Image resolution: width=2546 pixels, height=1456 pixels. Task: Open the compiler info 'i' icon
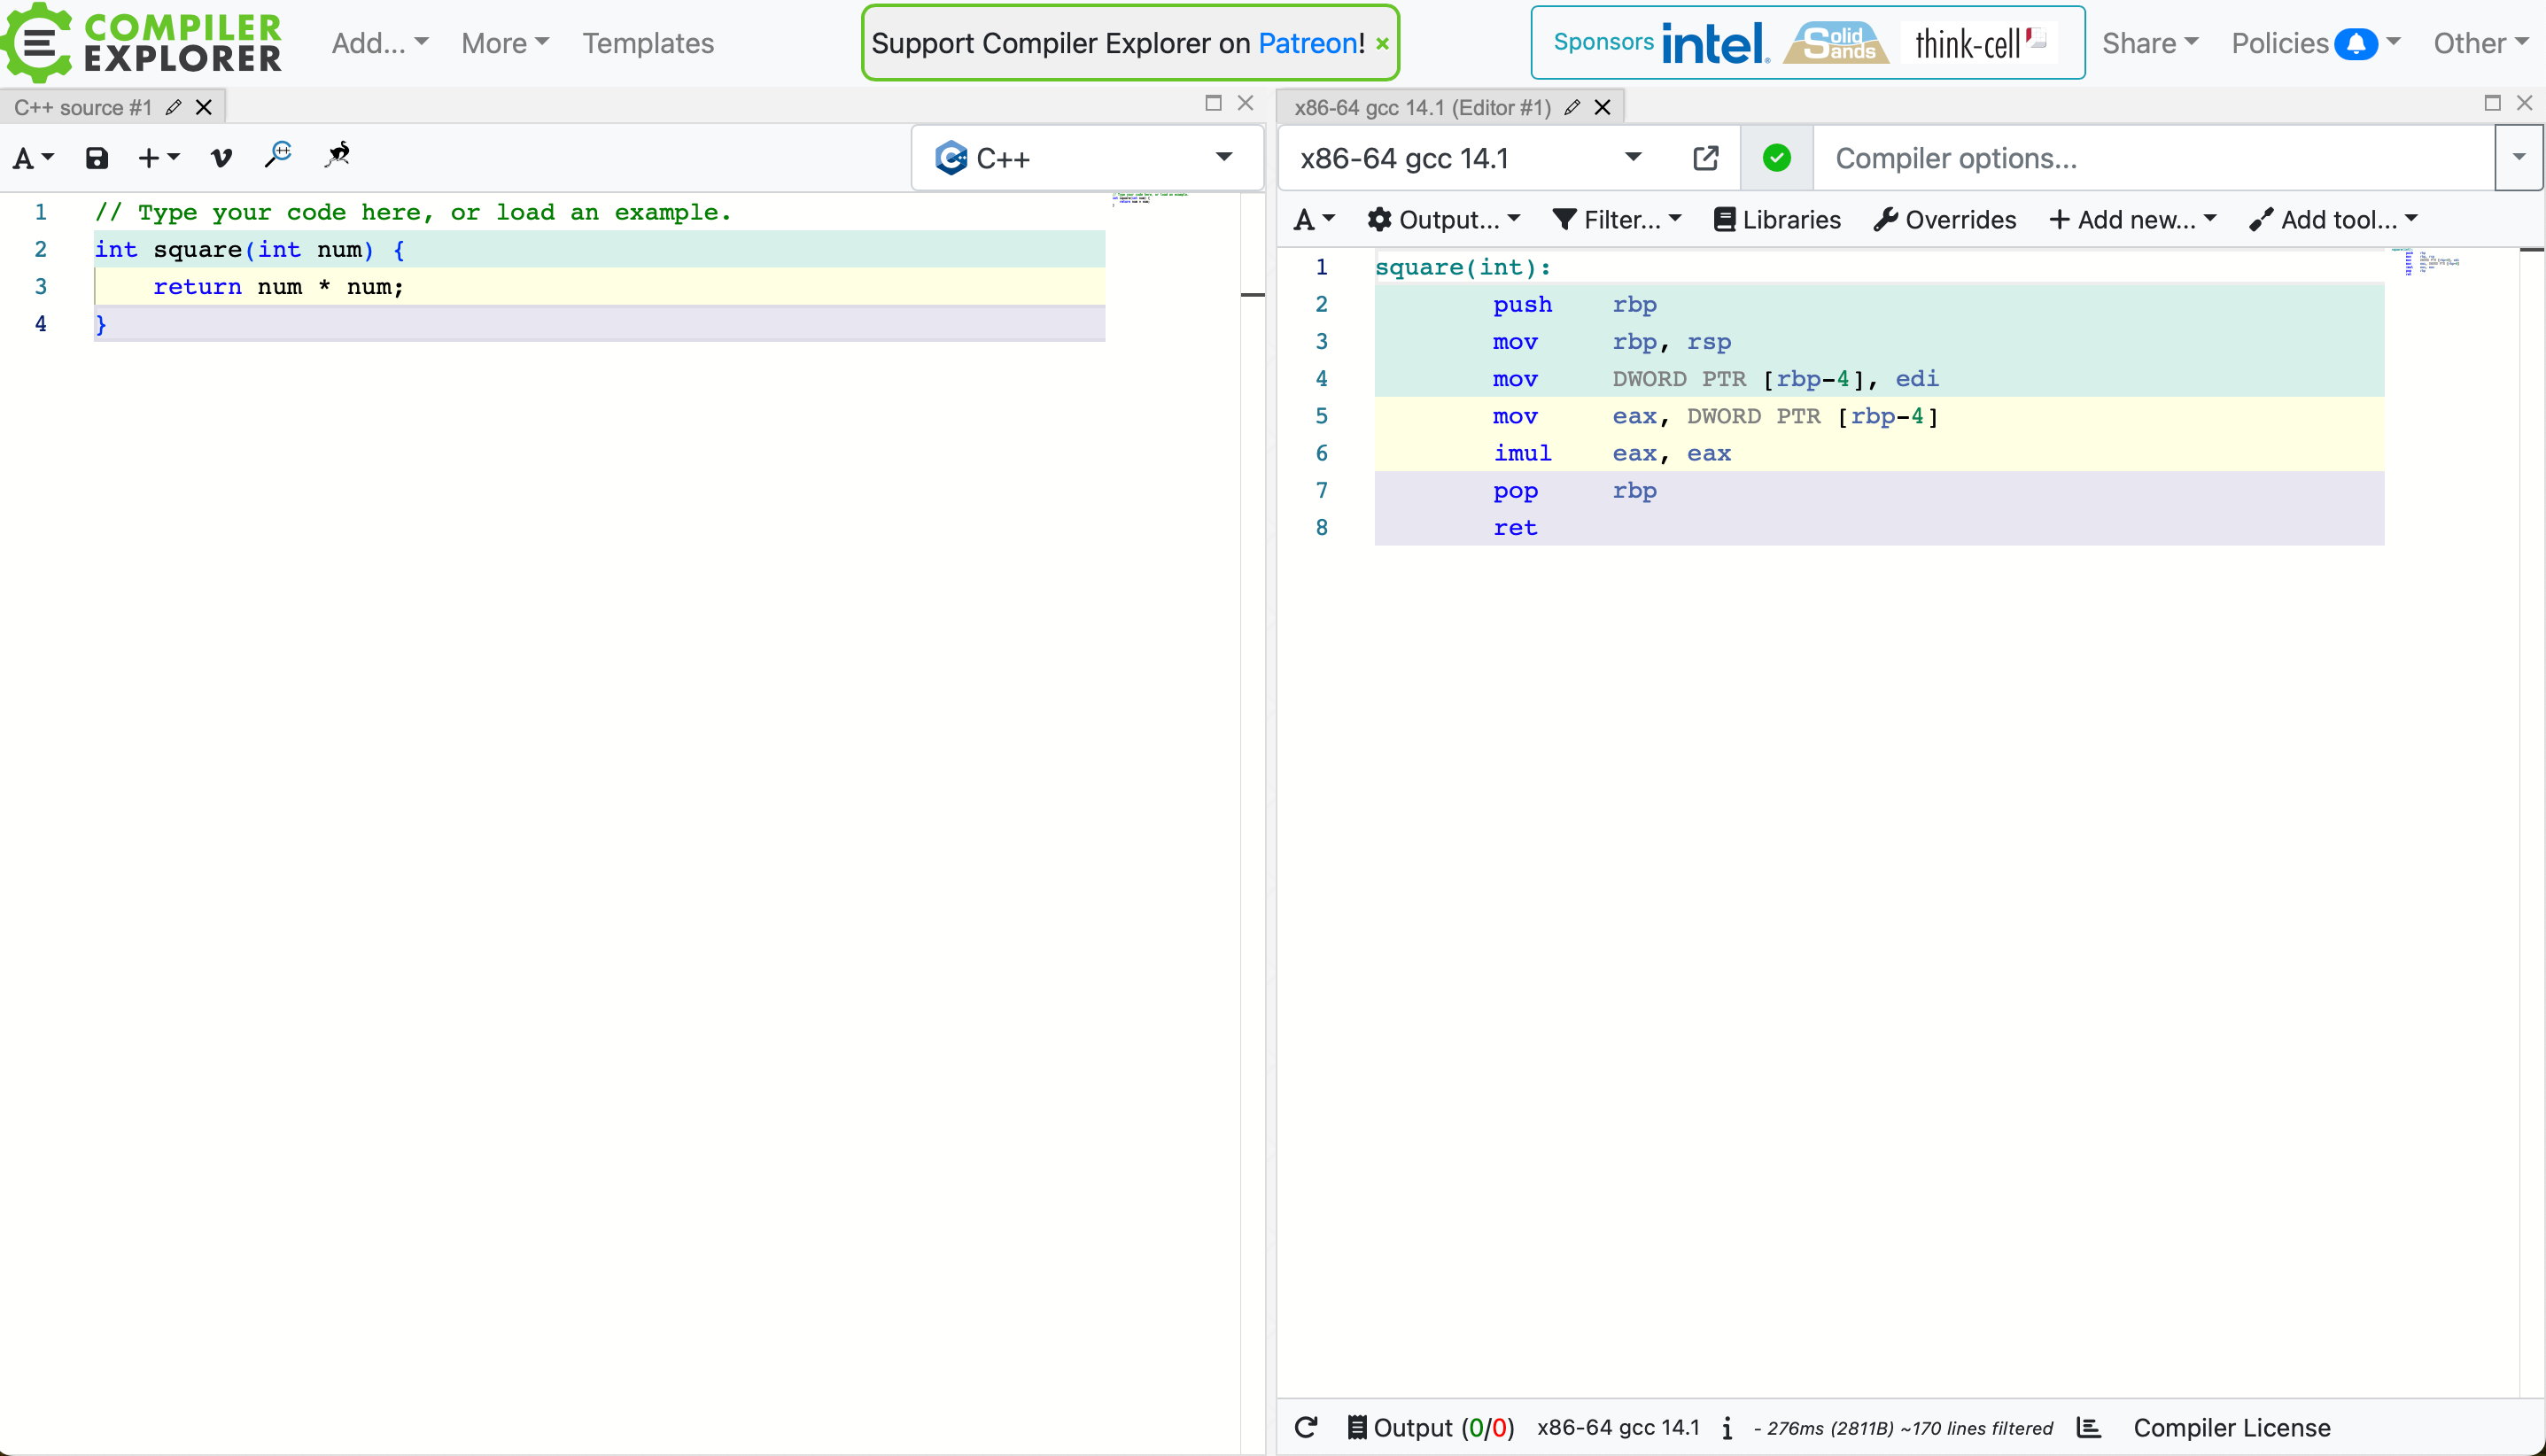coord(1727,1428)
